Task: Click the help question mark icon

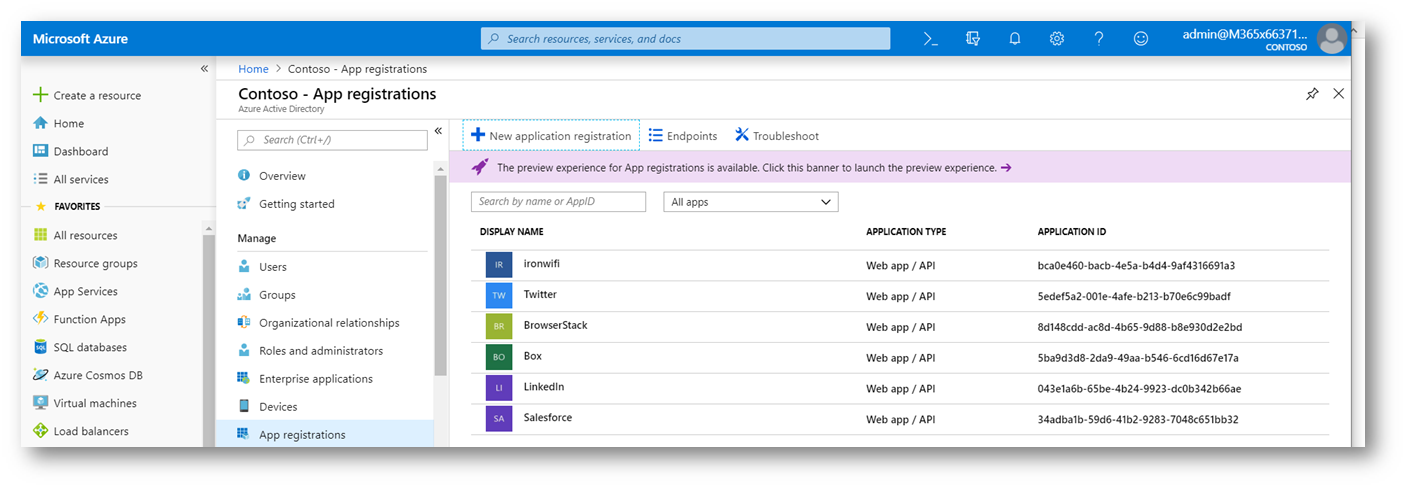Action: click(x=1099, y=39)
